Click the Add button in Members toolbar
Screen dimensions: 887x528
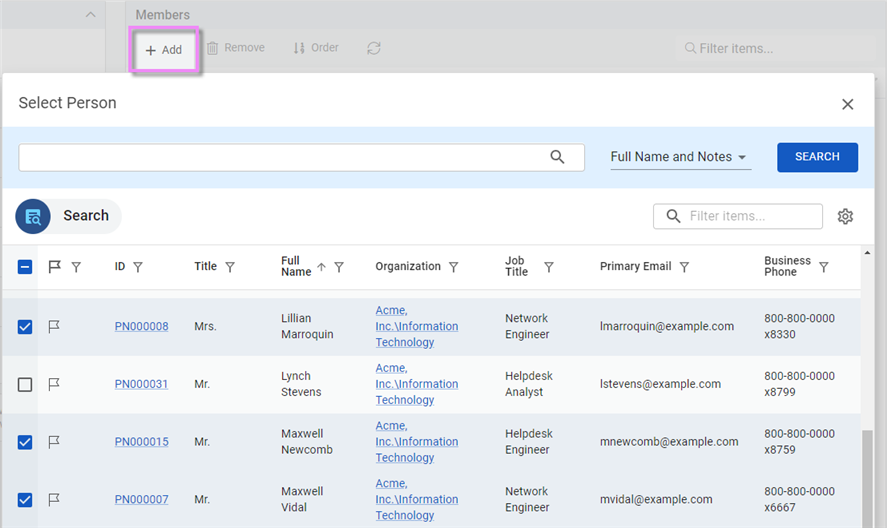click(164, 50)
